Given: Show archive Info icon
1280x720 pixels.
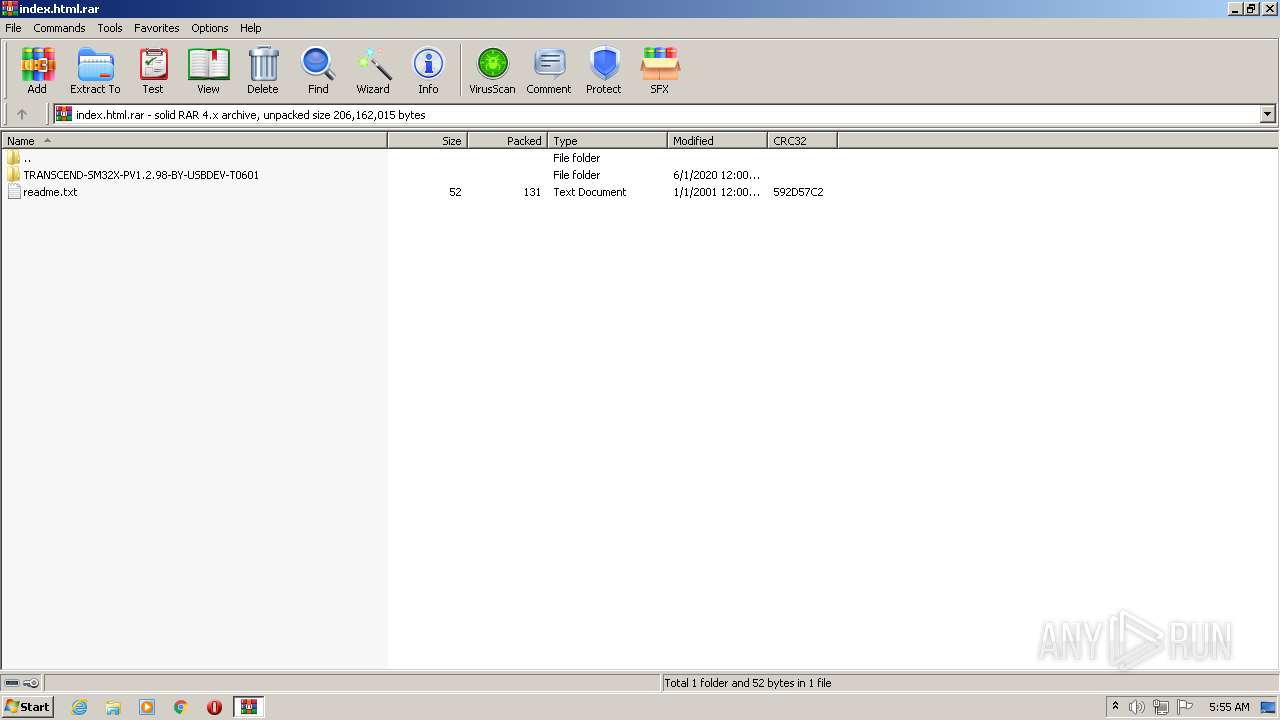Looking at the screenshot, I should tap(428, 71).
